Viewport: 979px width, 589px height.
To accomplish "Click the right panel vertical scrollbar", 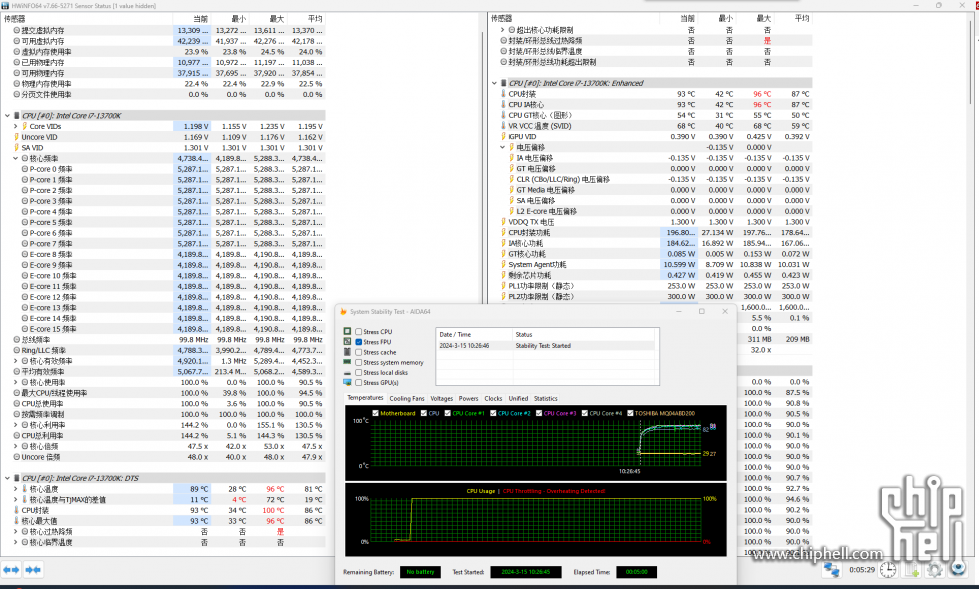I will coord(972,61).
